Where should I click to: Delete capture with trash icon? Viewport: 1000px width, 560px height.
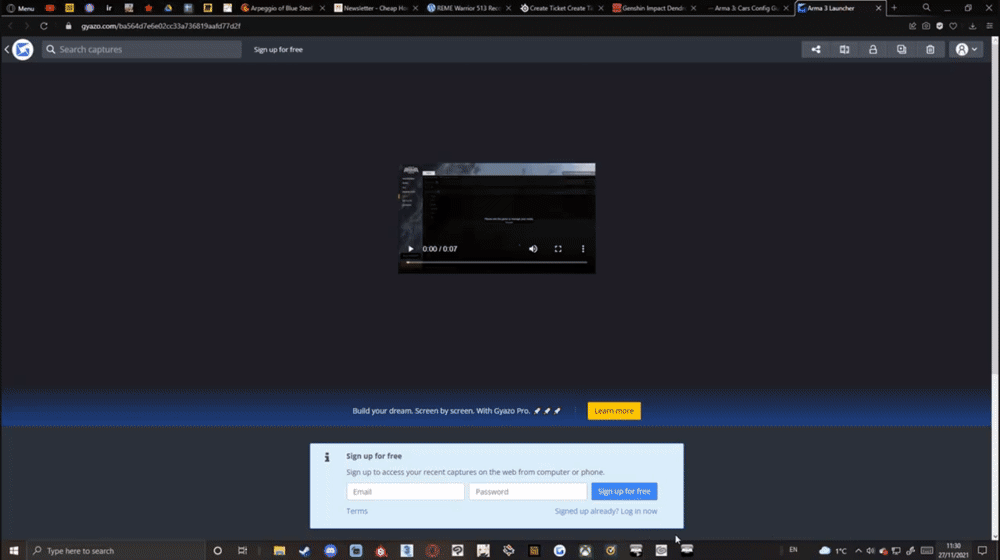[x=930, y=49]
